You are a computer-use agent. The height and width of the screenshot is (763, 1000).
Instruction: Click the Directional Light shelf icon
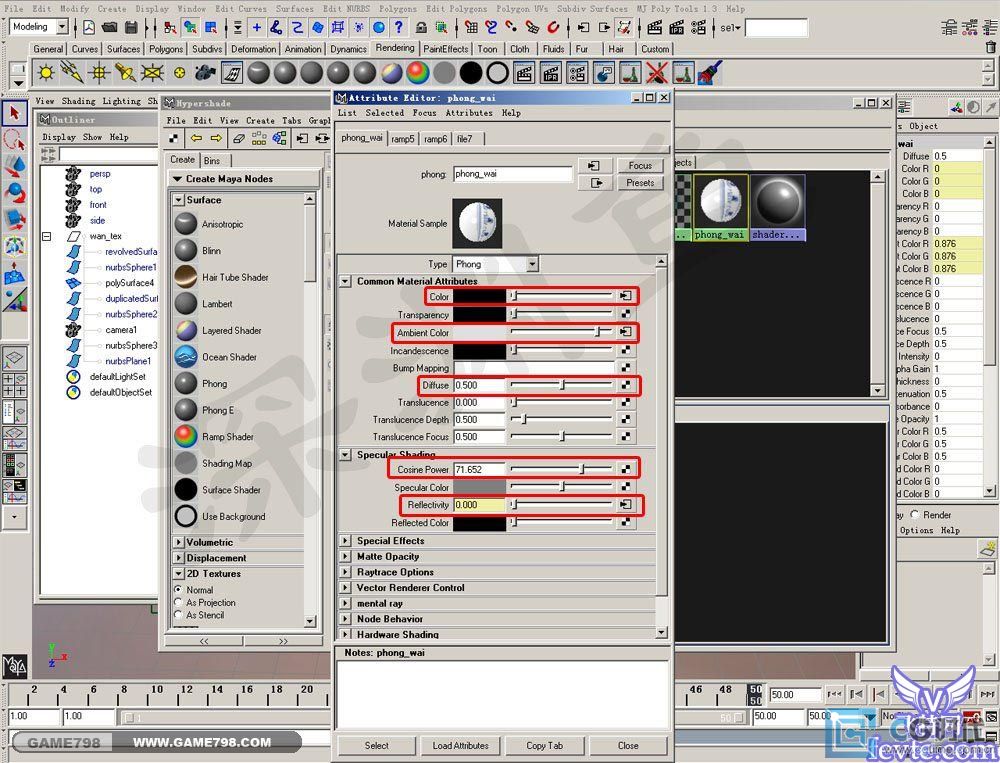coord(71,73)
